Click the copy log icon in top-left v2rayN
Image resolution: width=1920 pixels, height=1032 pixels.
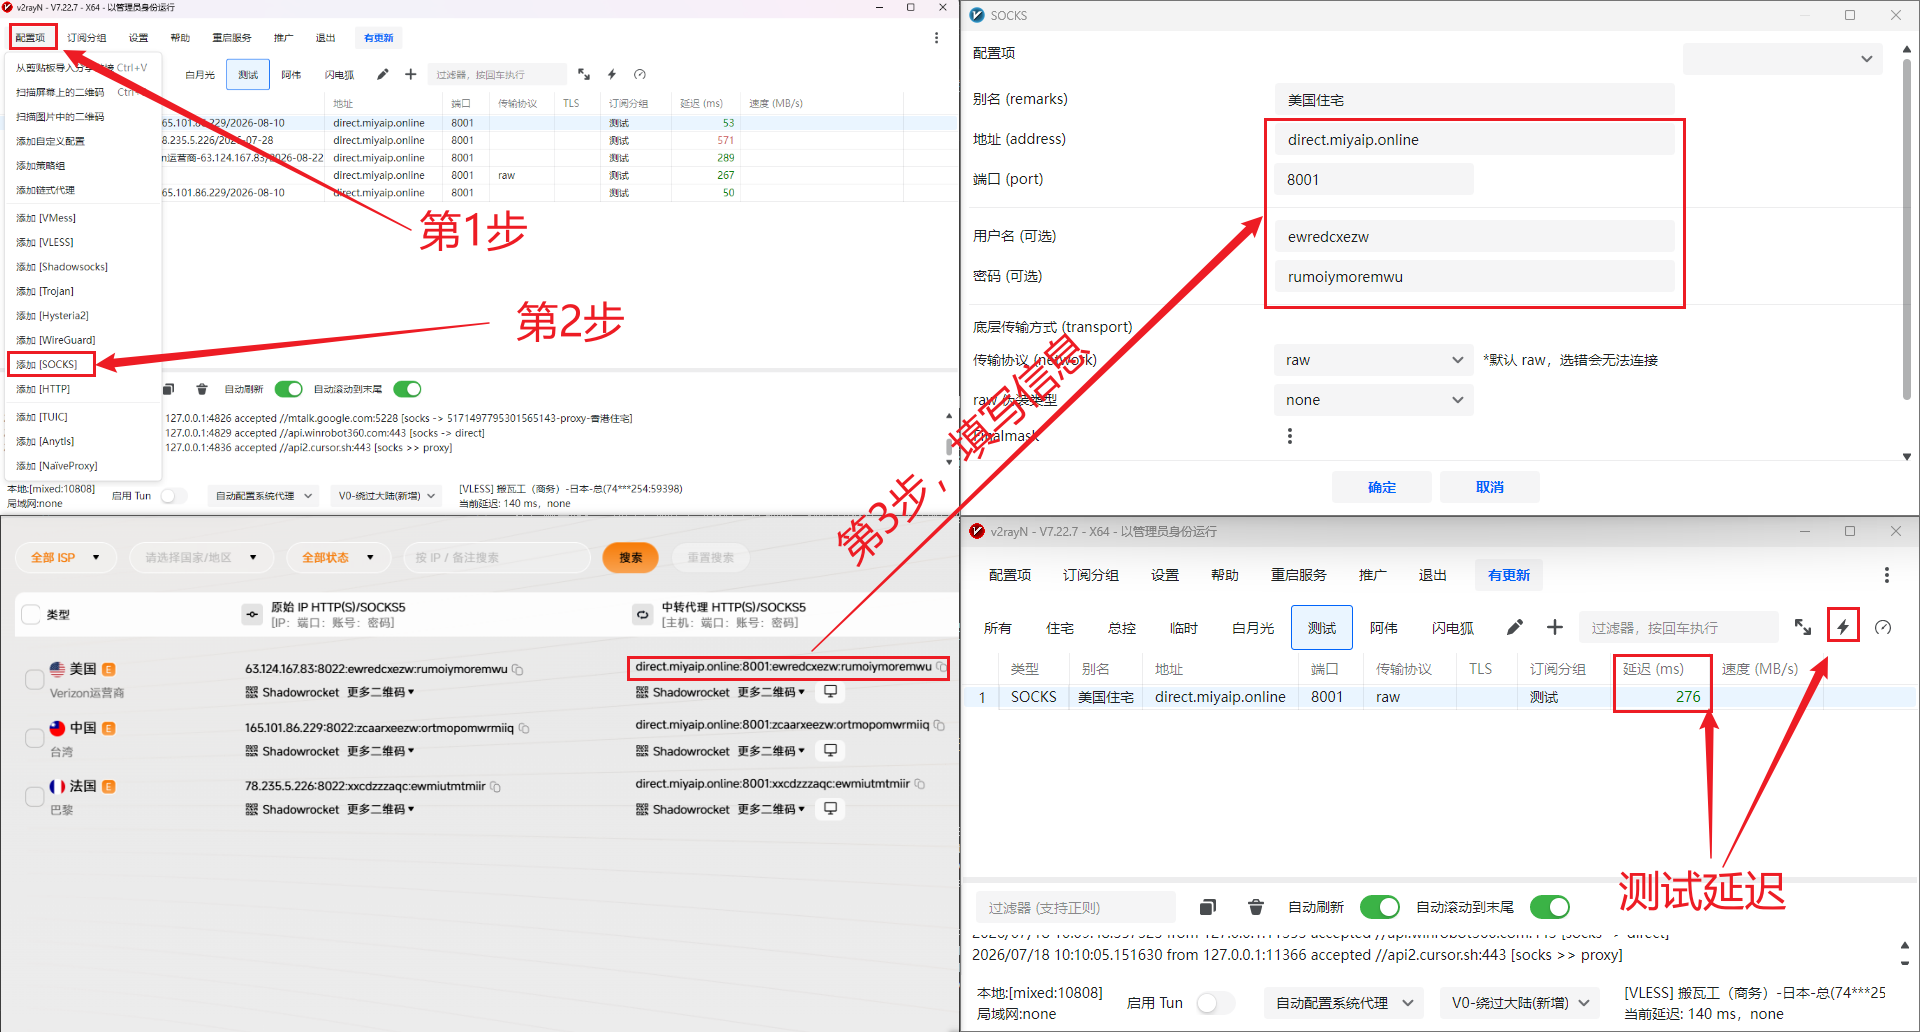(x=169, y=389)
